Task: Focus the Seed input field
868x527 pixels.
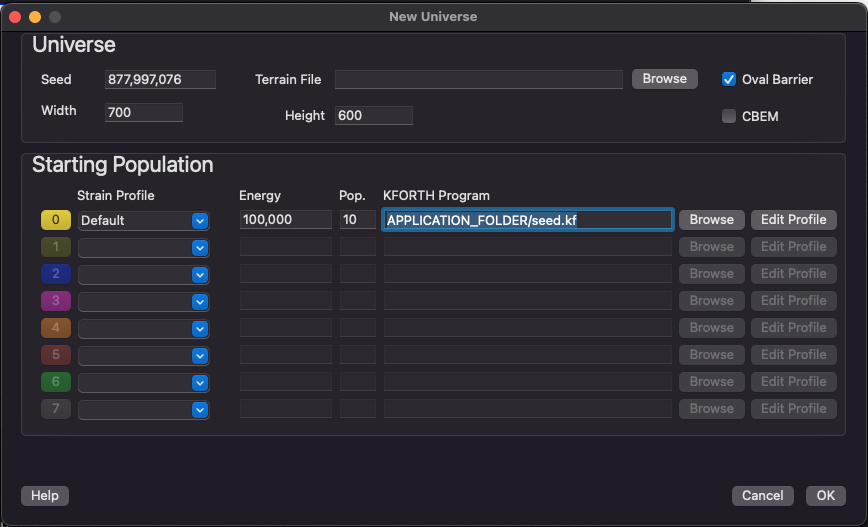Action: point(160,79)
